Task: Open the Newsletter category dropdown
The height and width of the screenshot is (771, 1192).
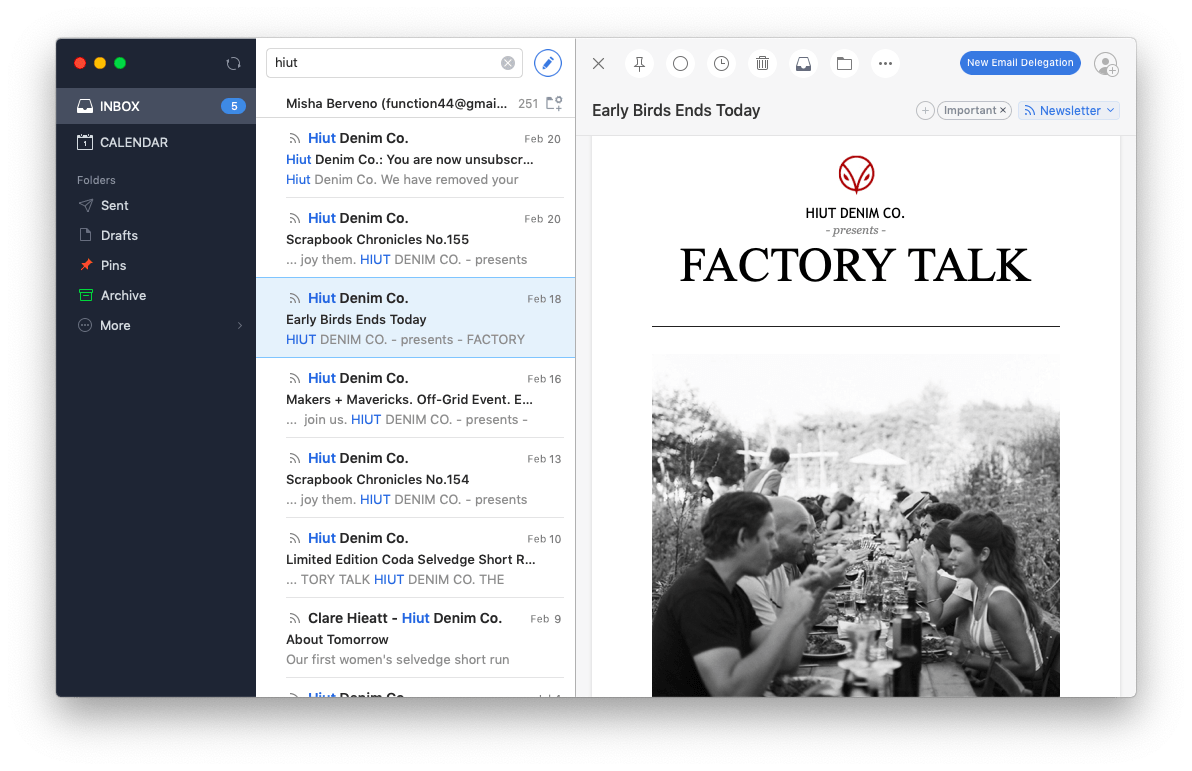Action: tap(1069, 111)
